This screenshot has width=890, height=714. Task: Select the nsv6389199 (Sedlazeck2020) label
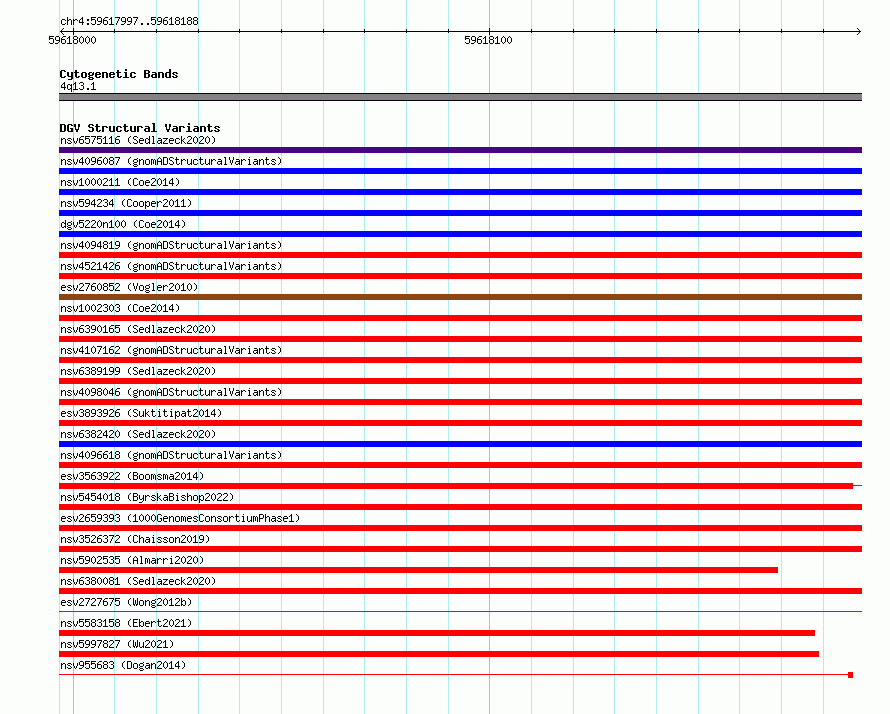pos(138,371)
